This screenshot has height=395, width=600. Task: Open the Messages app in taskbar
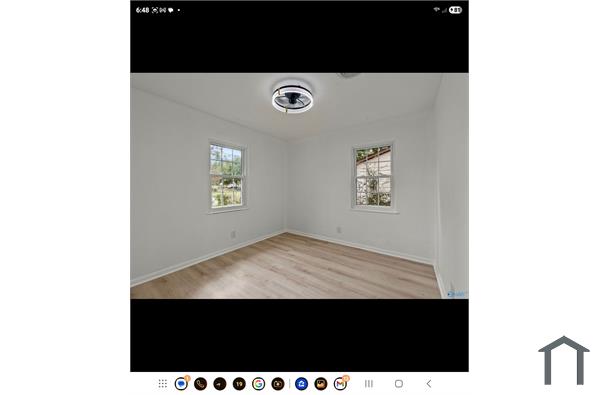(x=181, y=384)
